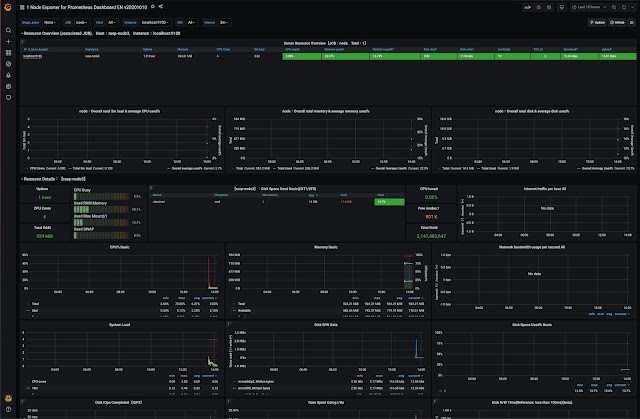Viewport: 640px width, 419px height.
Task: Click the share dashboard icon
Action: (x=160, y=7)
